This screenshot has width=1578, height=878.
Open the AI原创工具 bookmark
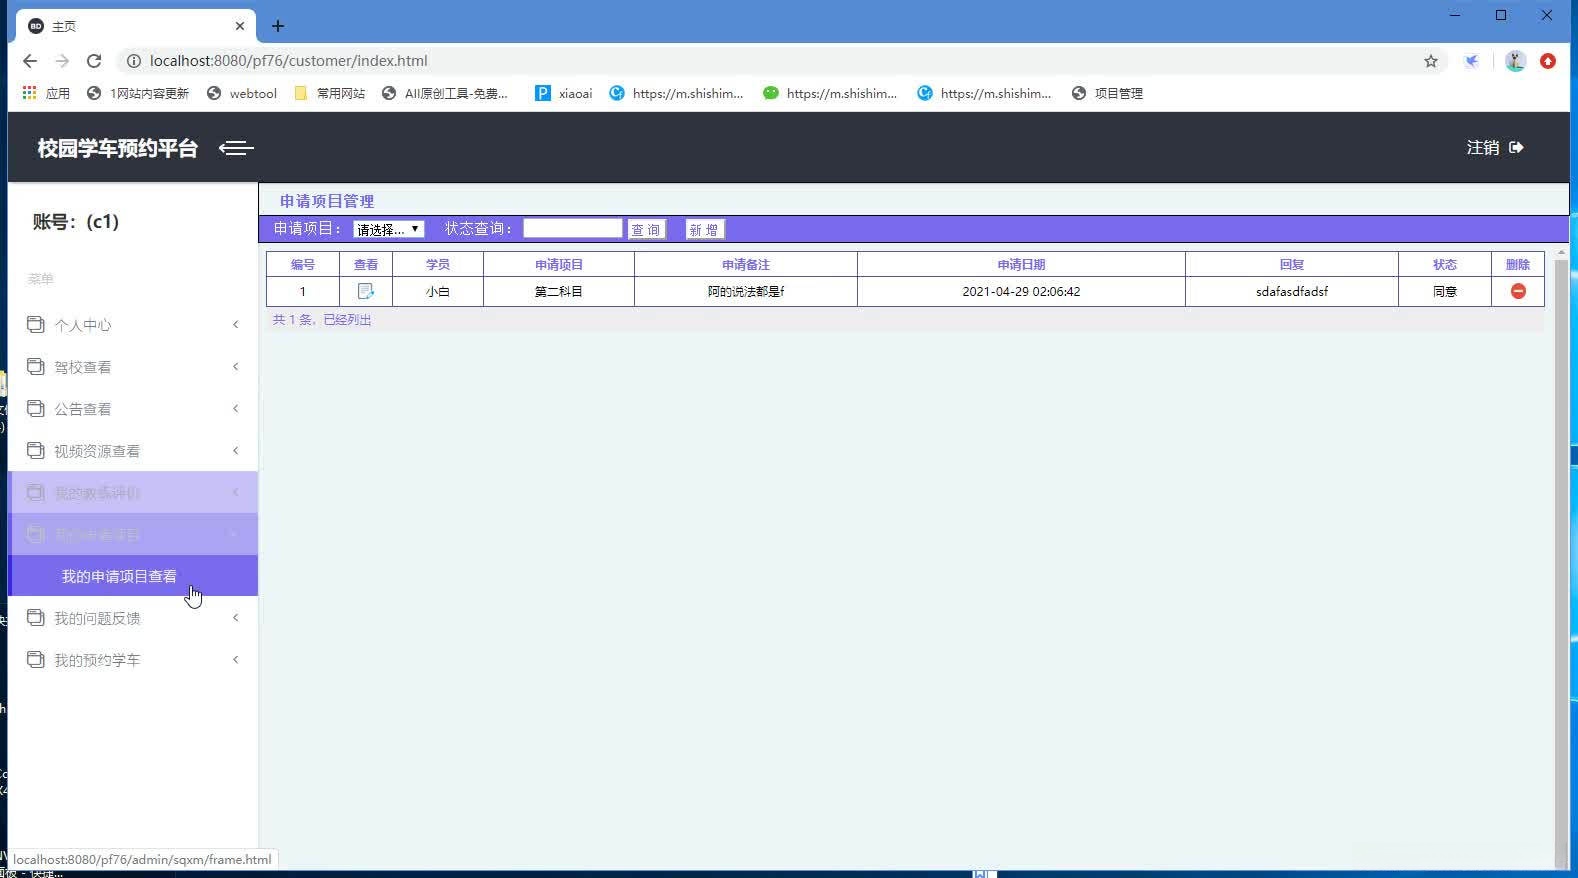[445, 93]
